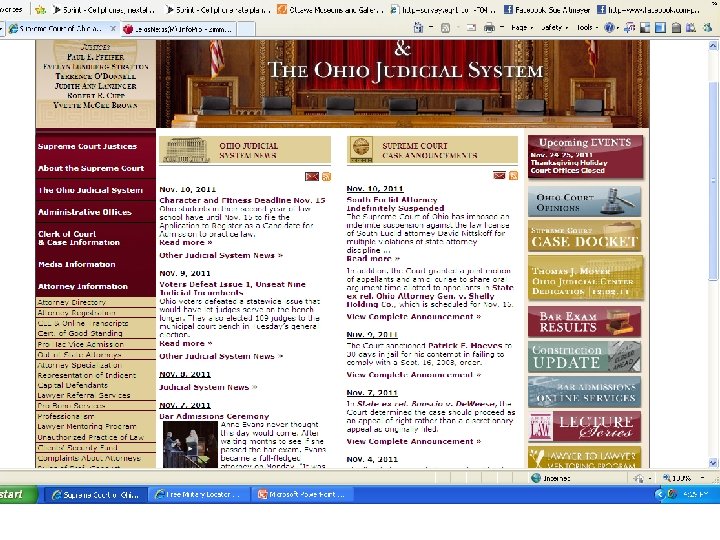Click email icon under Ohio Judicial System News

312,176
